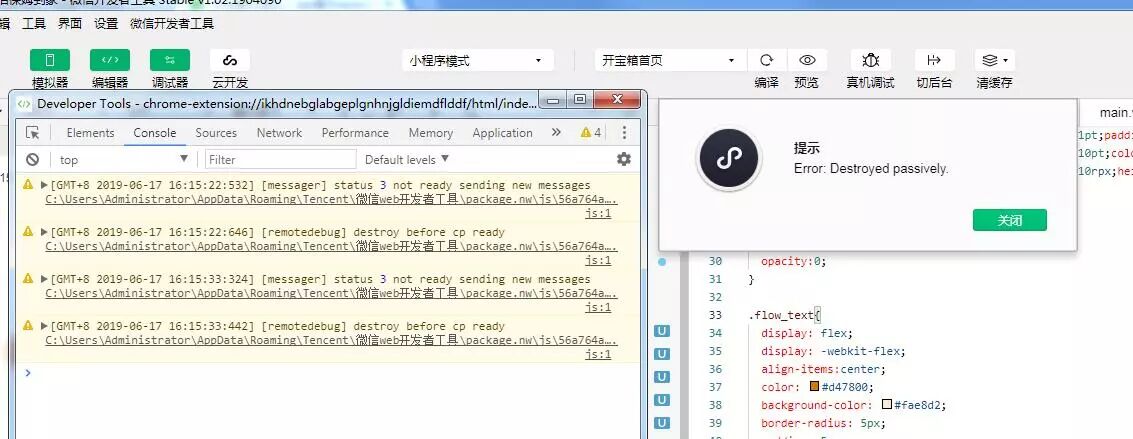Expand the 16:15:22:532 messager warning entry
The image size is (1133, 439).
point(44,186)
